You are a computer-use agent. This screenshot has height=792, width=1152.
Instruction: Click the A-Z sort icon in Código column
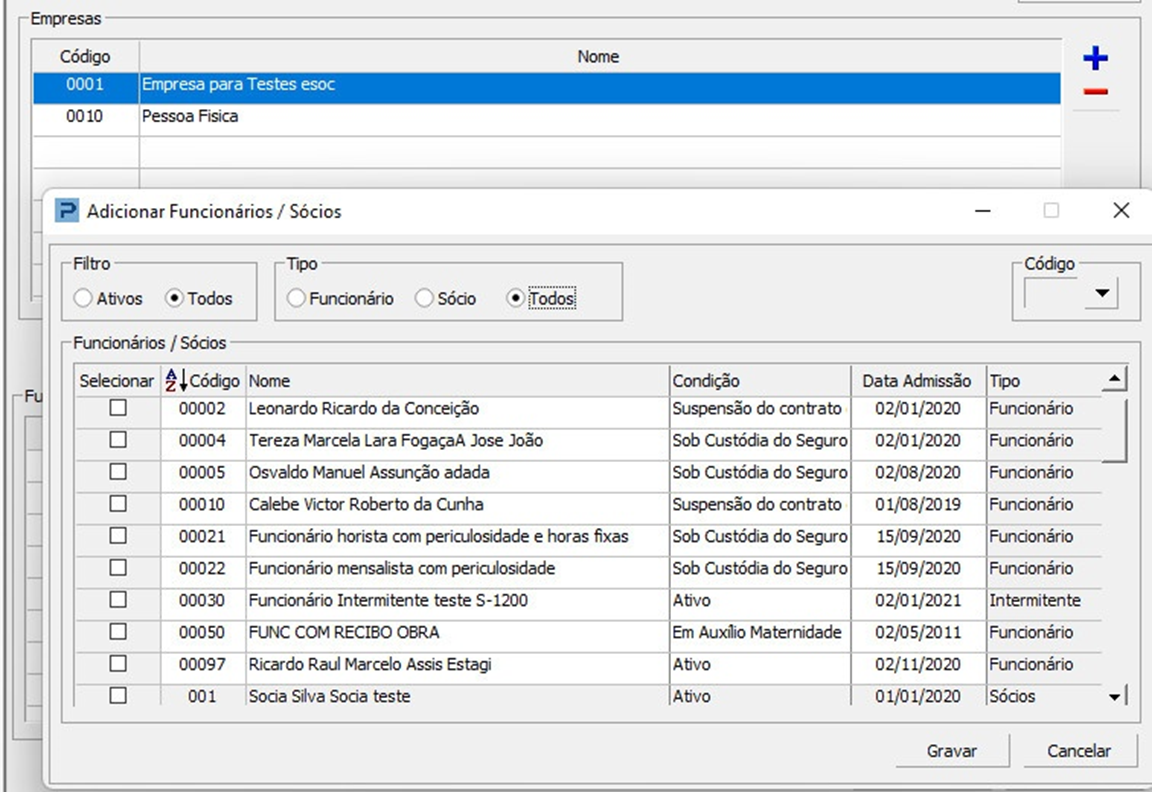(176, 381)
